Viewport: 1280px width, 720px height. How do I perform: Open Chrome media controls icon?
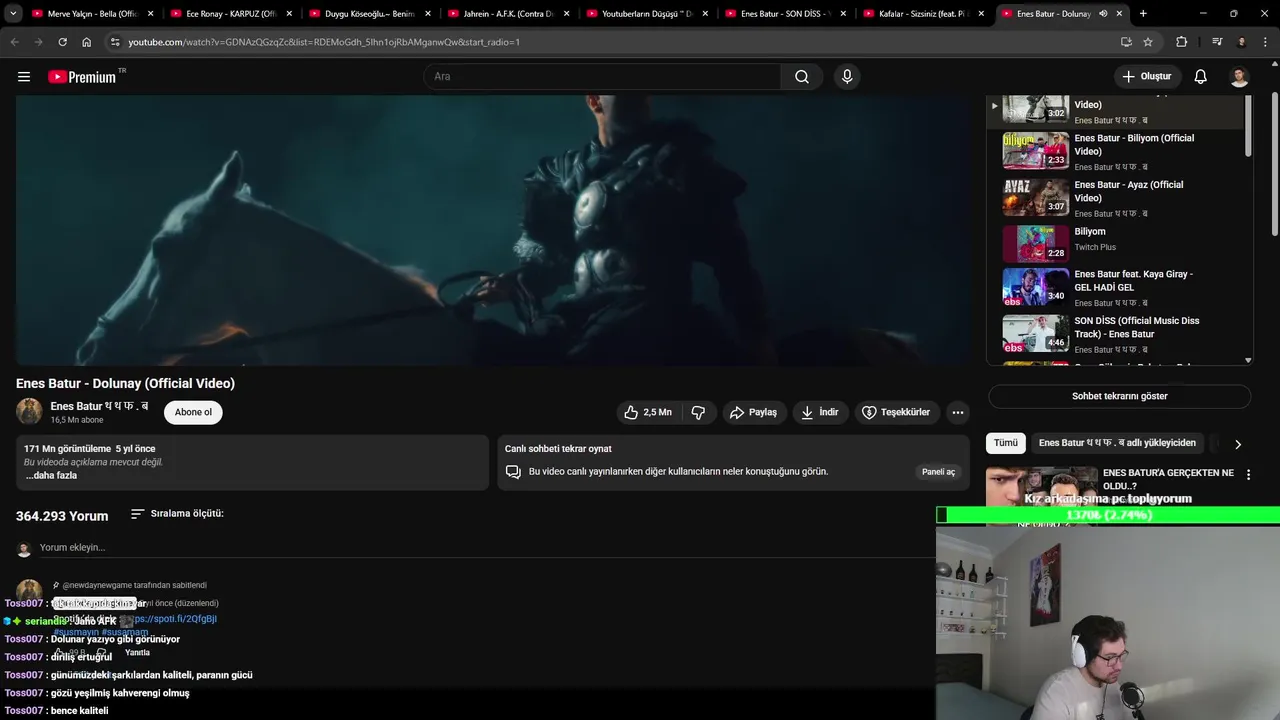point(1217,42)
